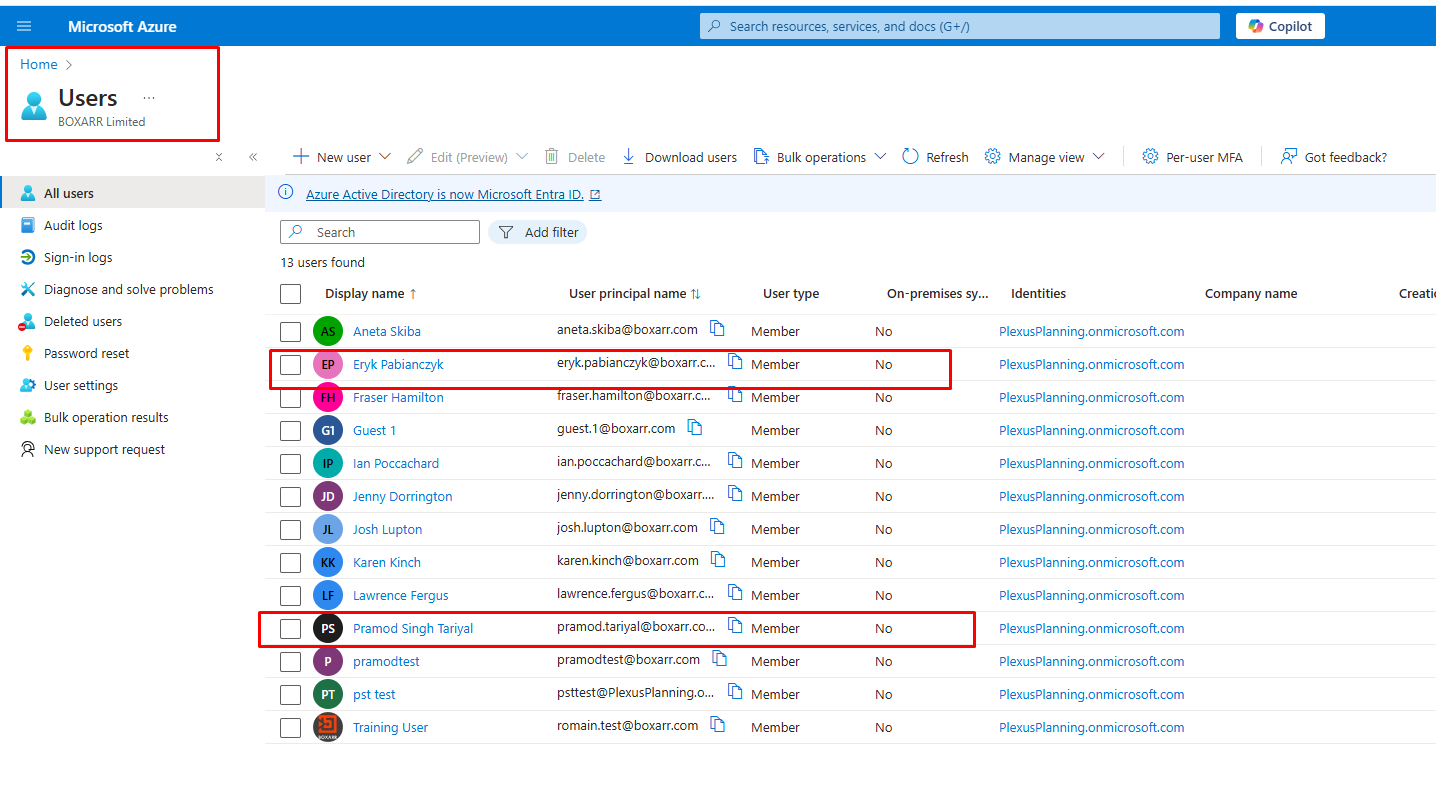
Task: Expand the Edit (Preview) dropdown arrow
Action: tap(521, 157)
